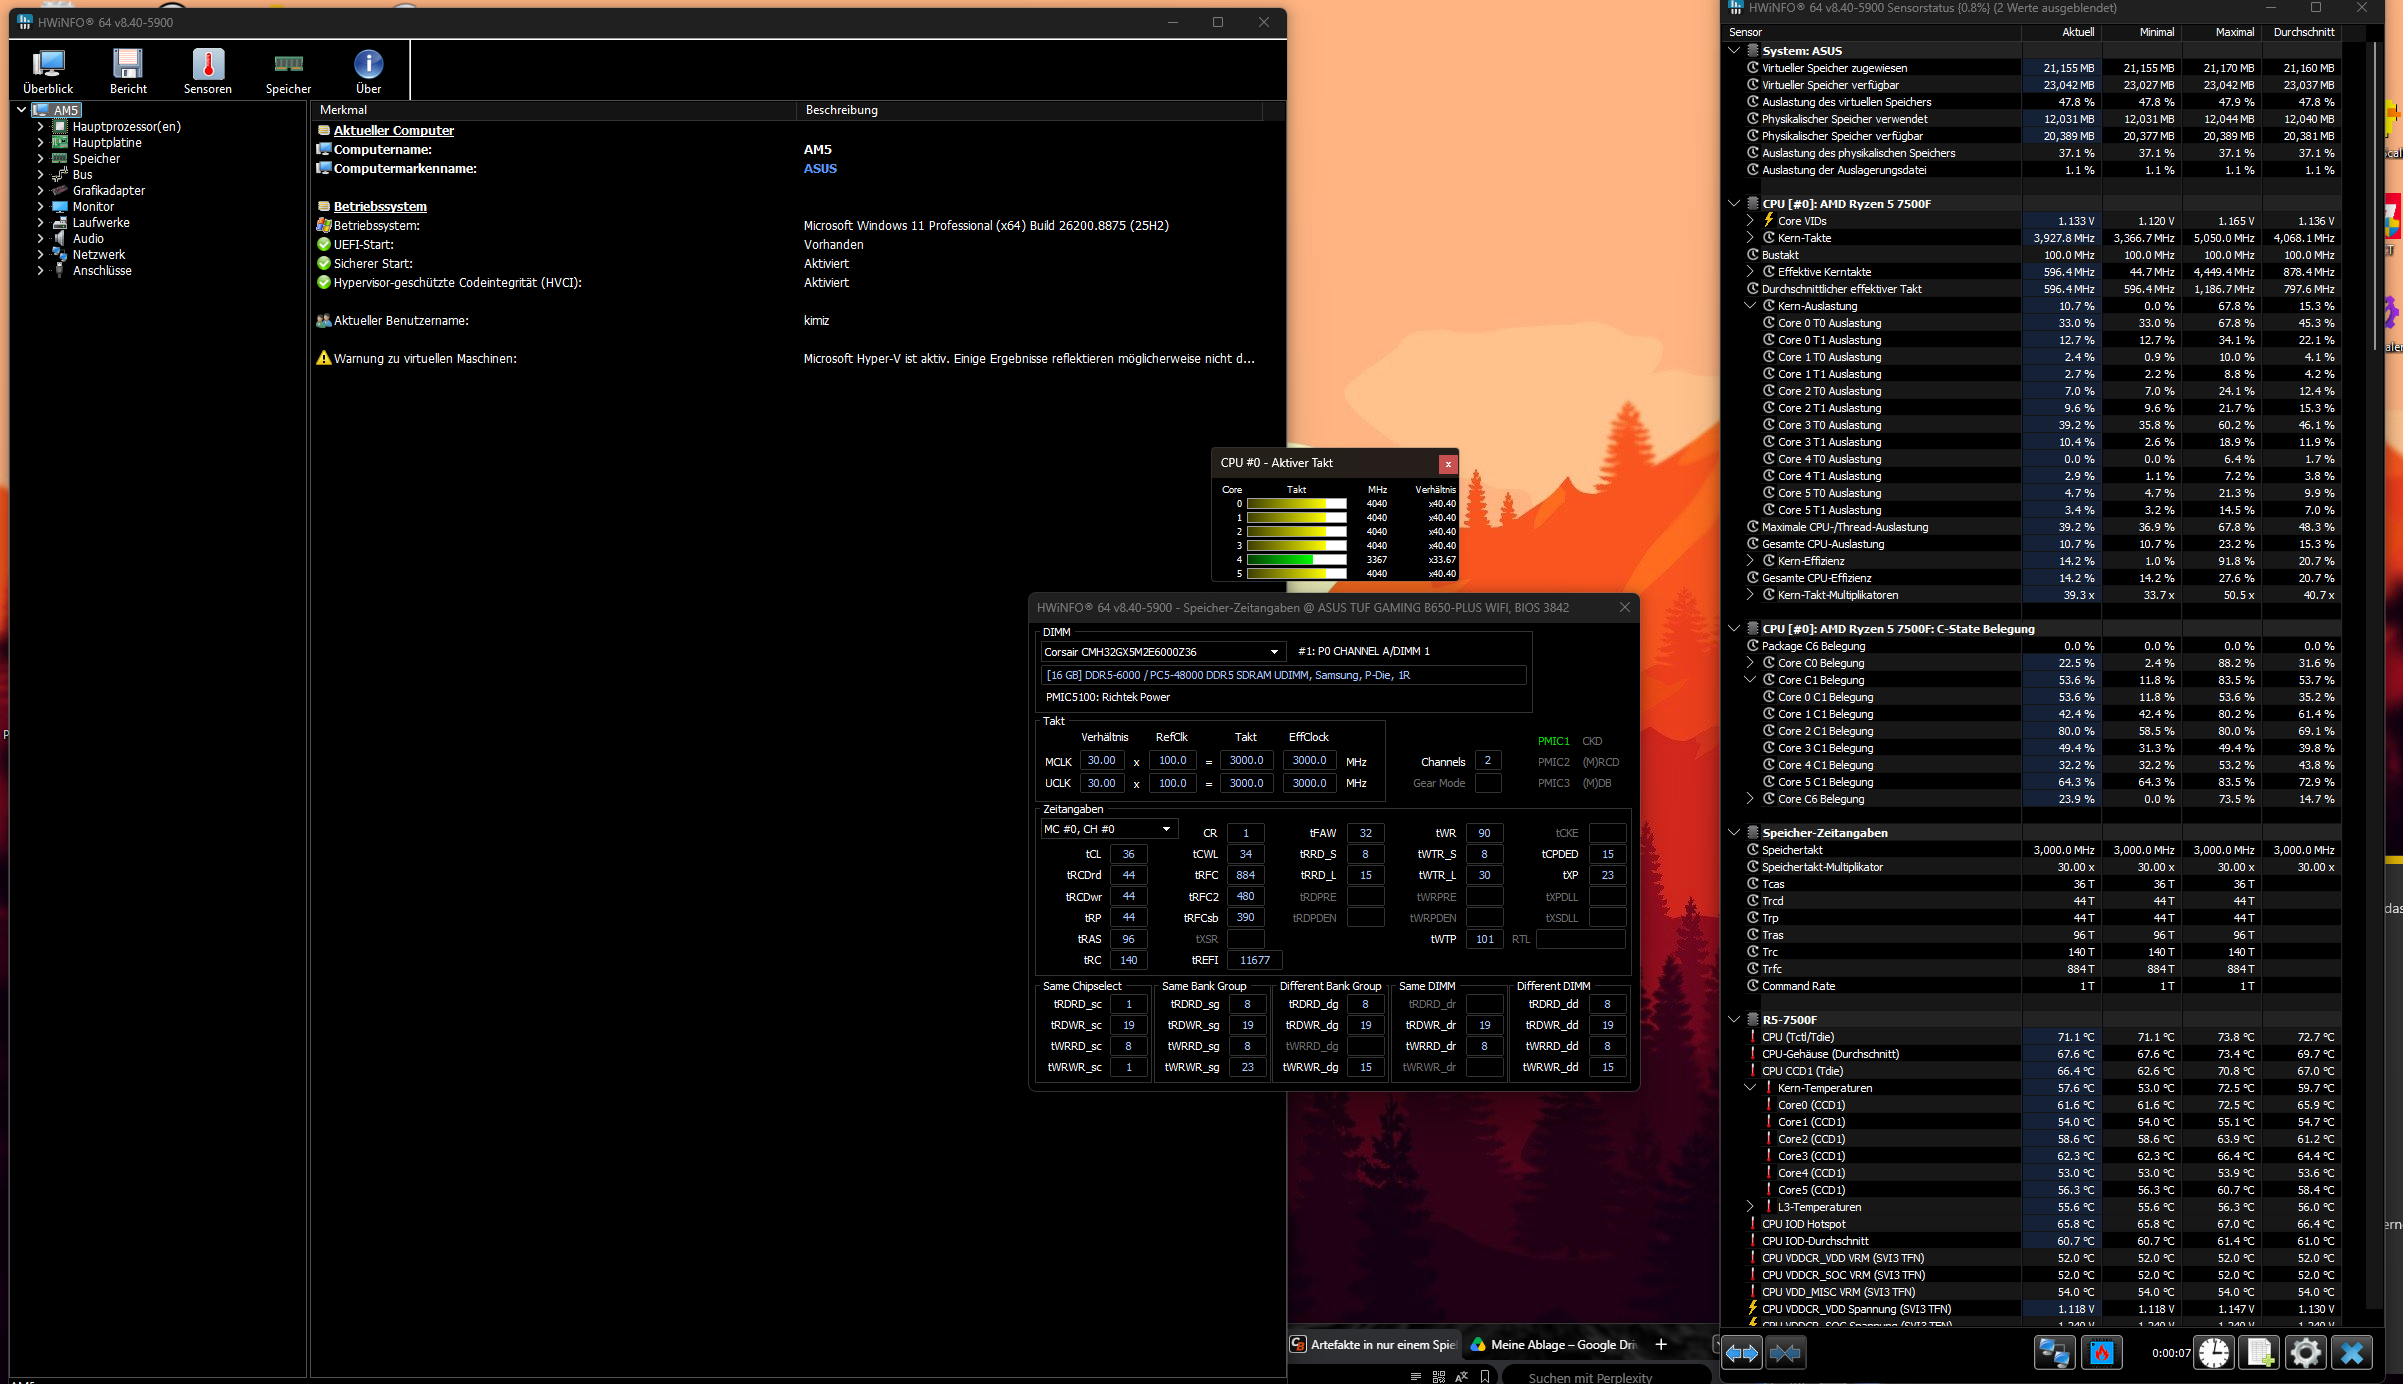This screenshot has height=1384, width=2403.
Task: Expand the L3-Temperaturen sensor row
Action: click(x=1750, y=1207)
